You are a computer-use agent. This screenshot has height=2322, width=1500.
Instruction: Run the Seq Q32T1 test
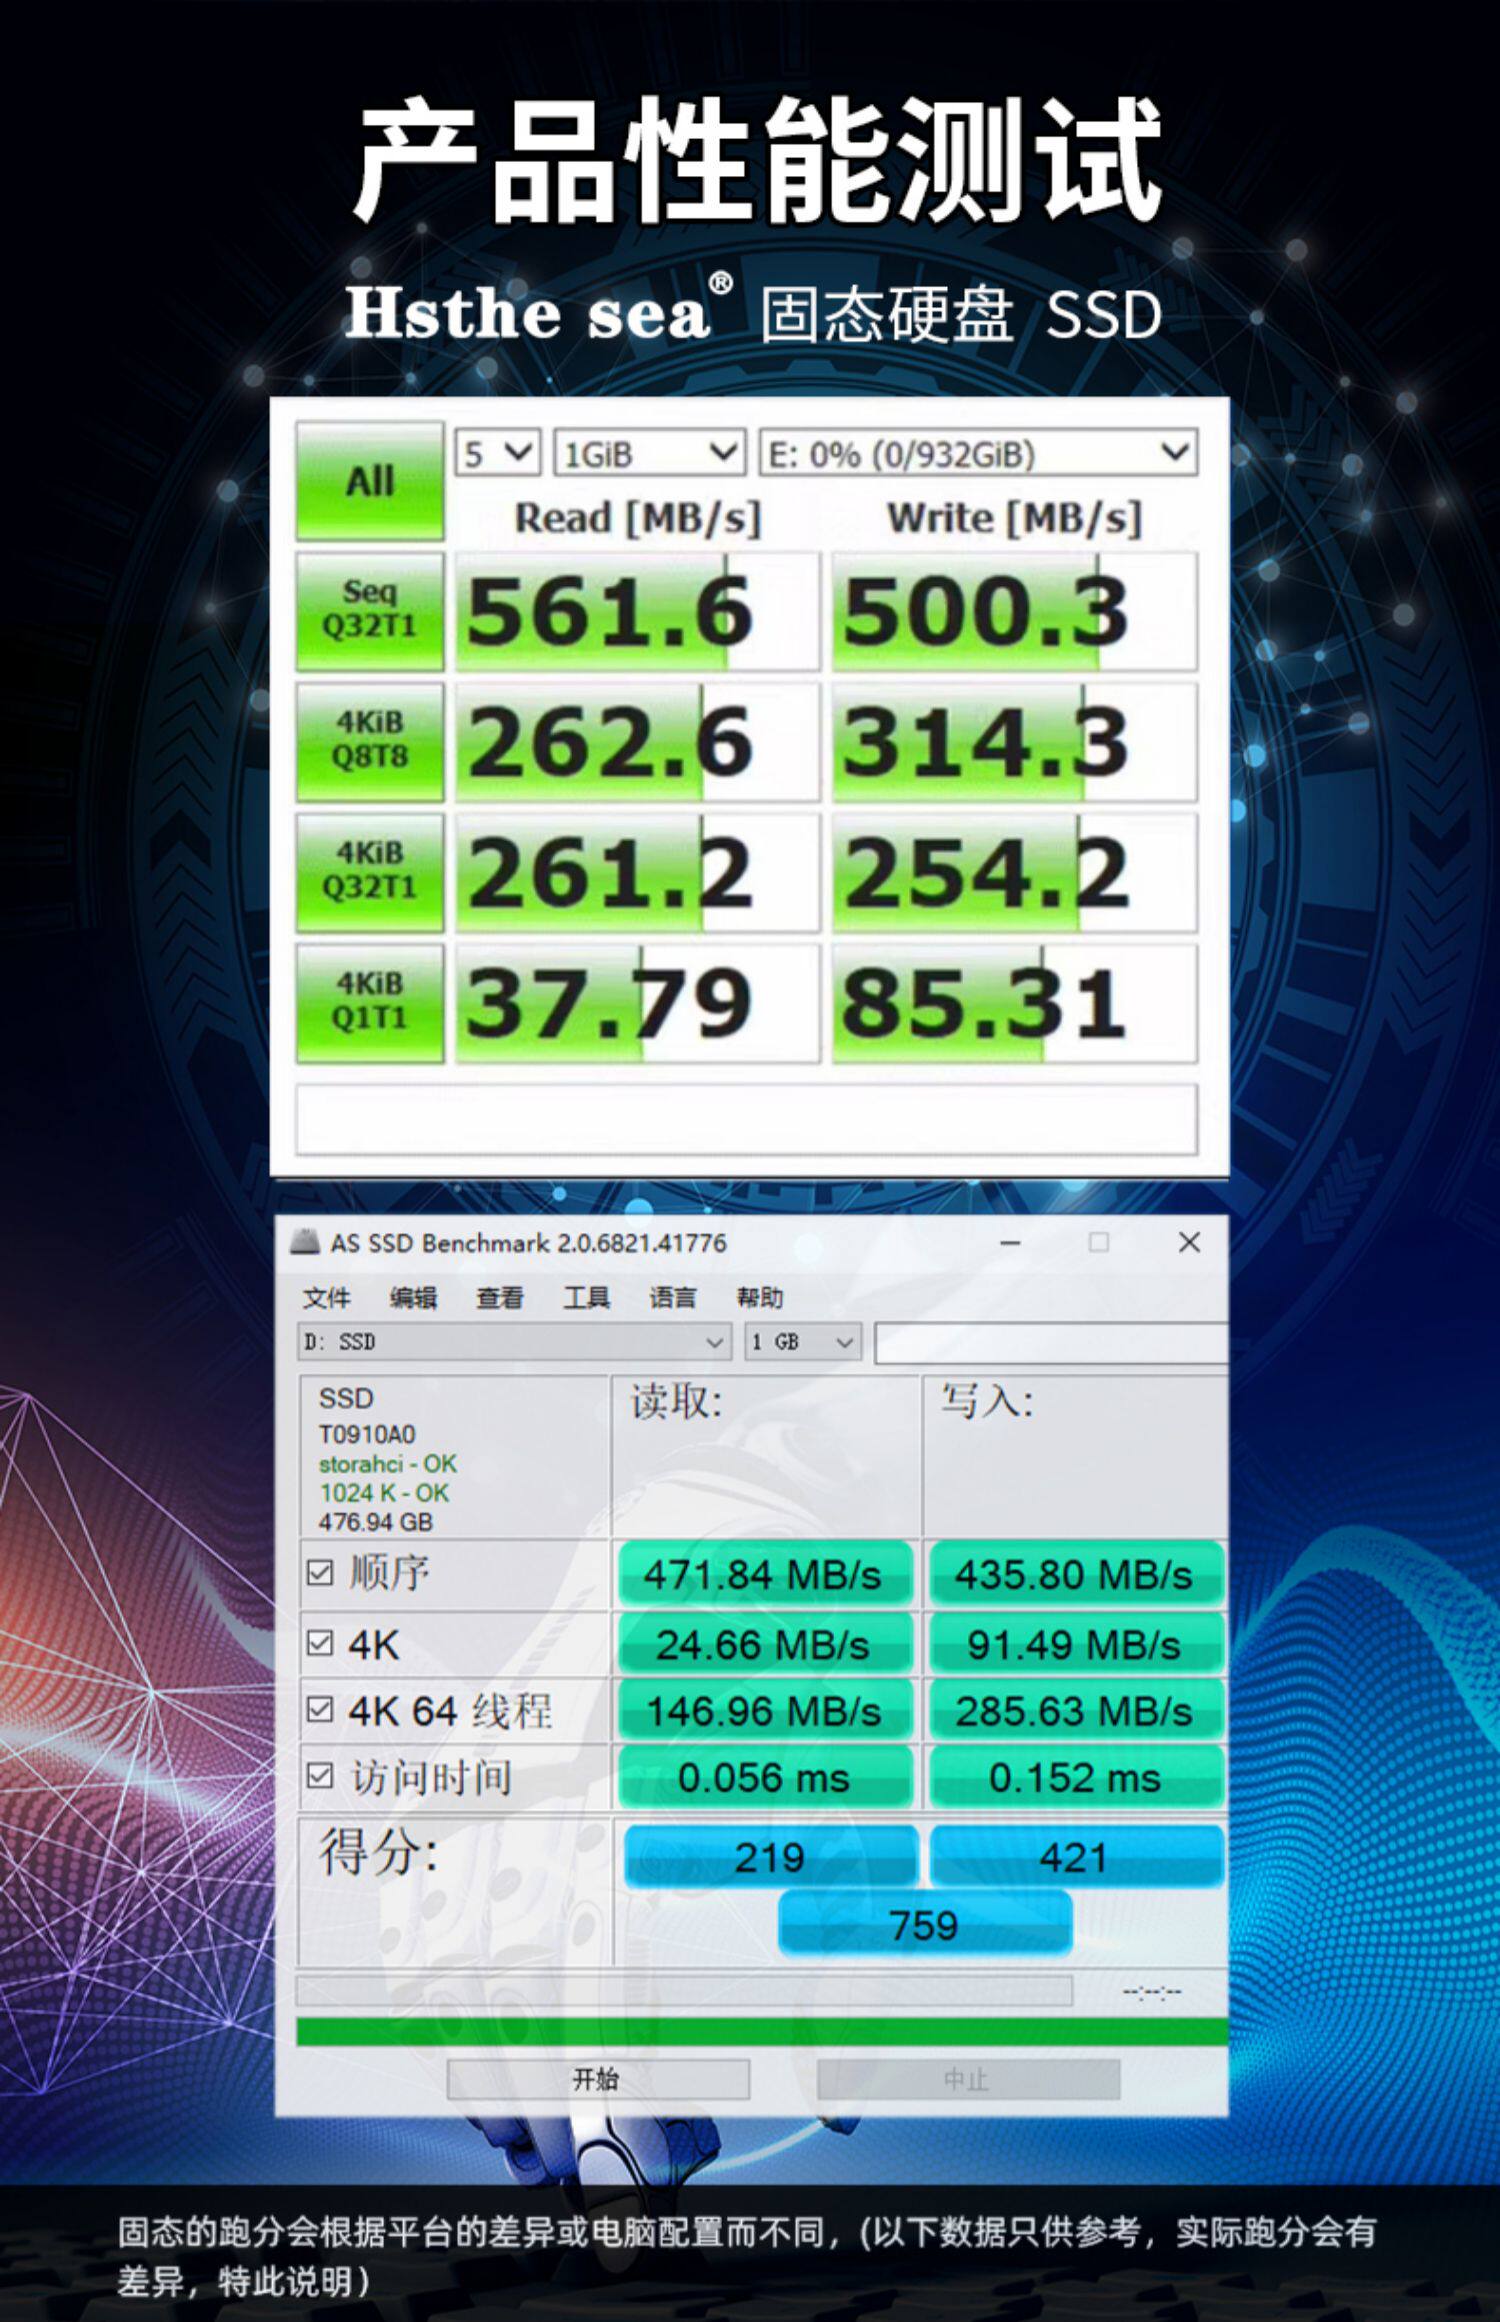pos(370,611)
